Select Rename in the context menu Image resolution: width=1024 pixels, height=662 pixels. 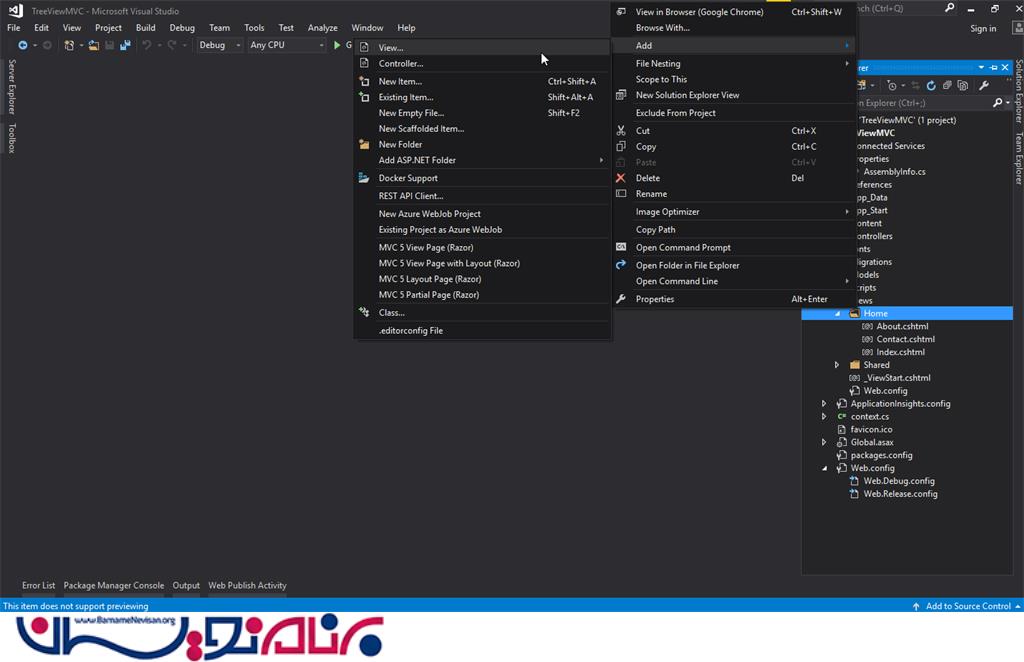click(734, 194)
